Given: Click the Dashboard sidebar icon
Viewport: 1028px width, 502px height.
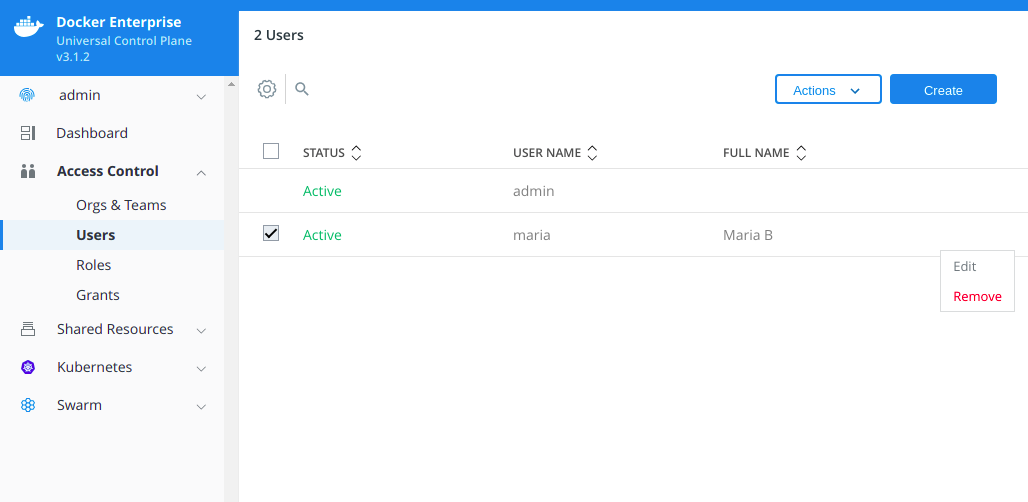Looking at the screenshot, I should click(28, 133).
